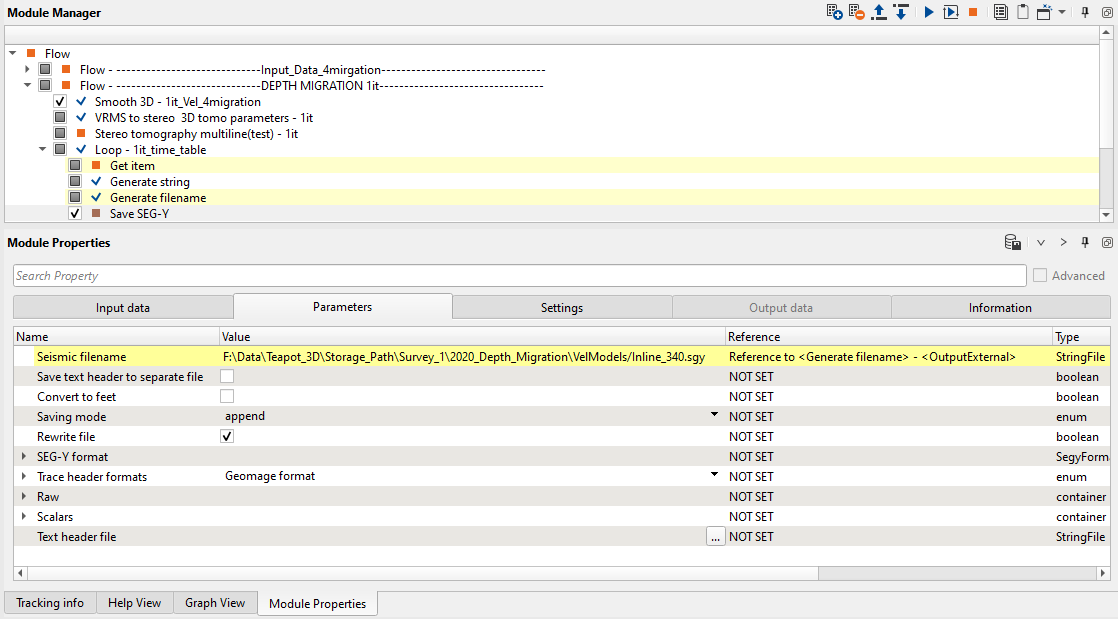Screen dimensions: 1118x619
Task: Expand the SEG-Y format property row
Action: coord(24,457)
